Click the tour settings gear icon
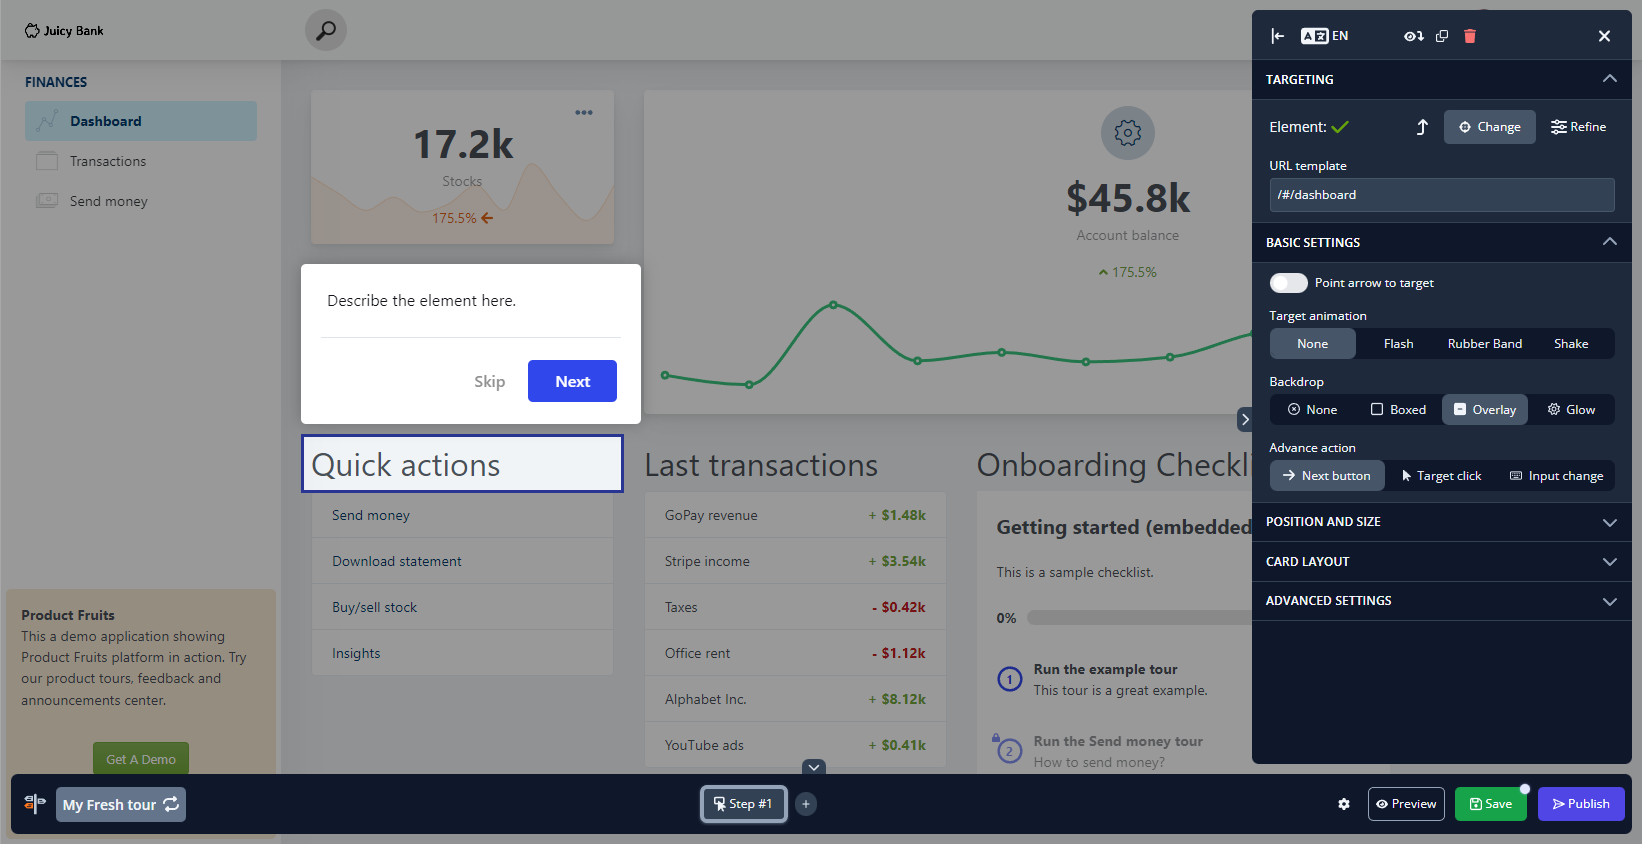This screenshot has height=844, width=1642. point(1344,804)
